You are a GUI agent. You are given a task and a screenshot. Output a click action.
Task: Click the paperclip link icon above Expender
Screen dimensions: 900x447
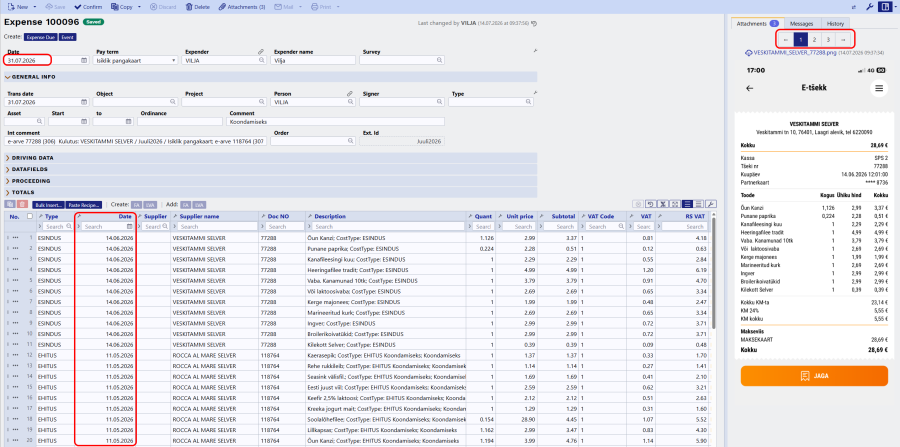pyautogui.click(x=261, y=51)
